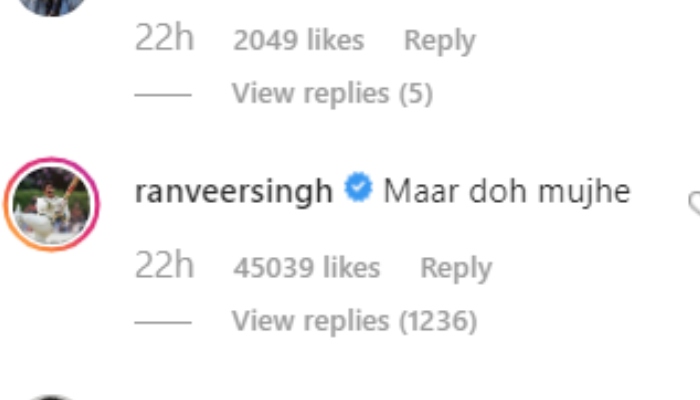Open the partial avatar at the bottom edge
The height and width of the screenshot is (400, 700).
point(52,397)
